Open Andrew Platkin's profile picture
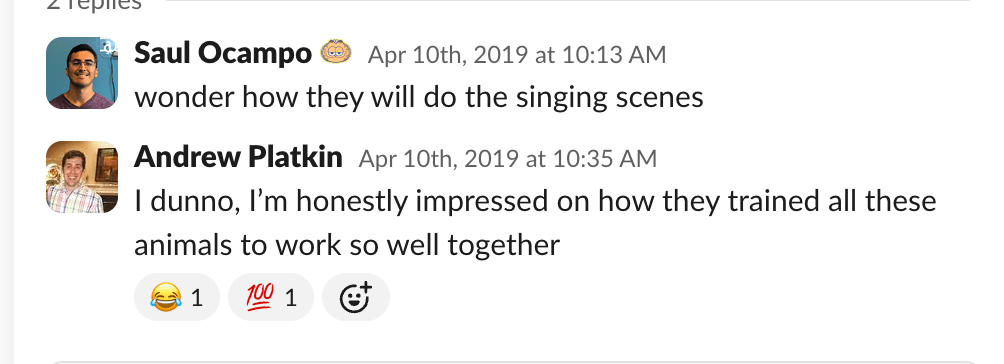 82,176
